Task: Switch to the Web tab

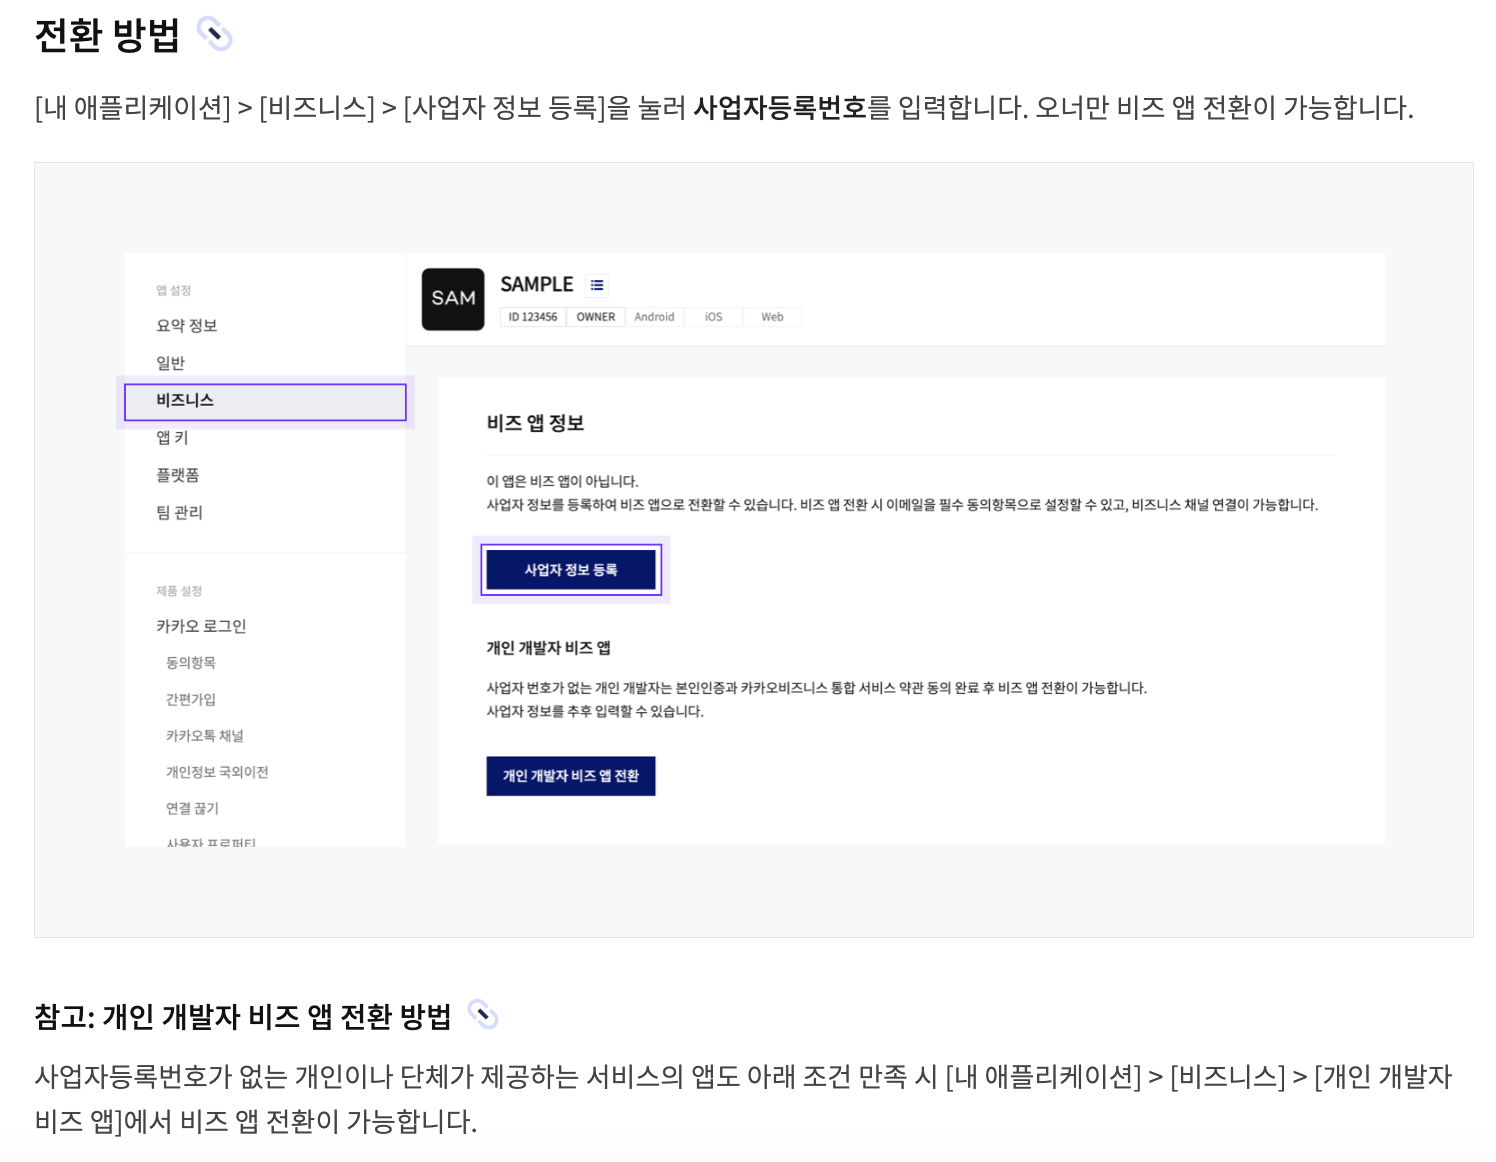Action: coord(771,316)
